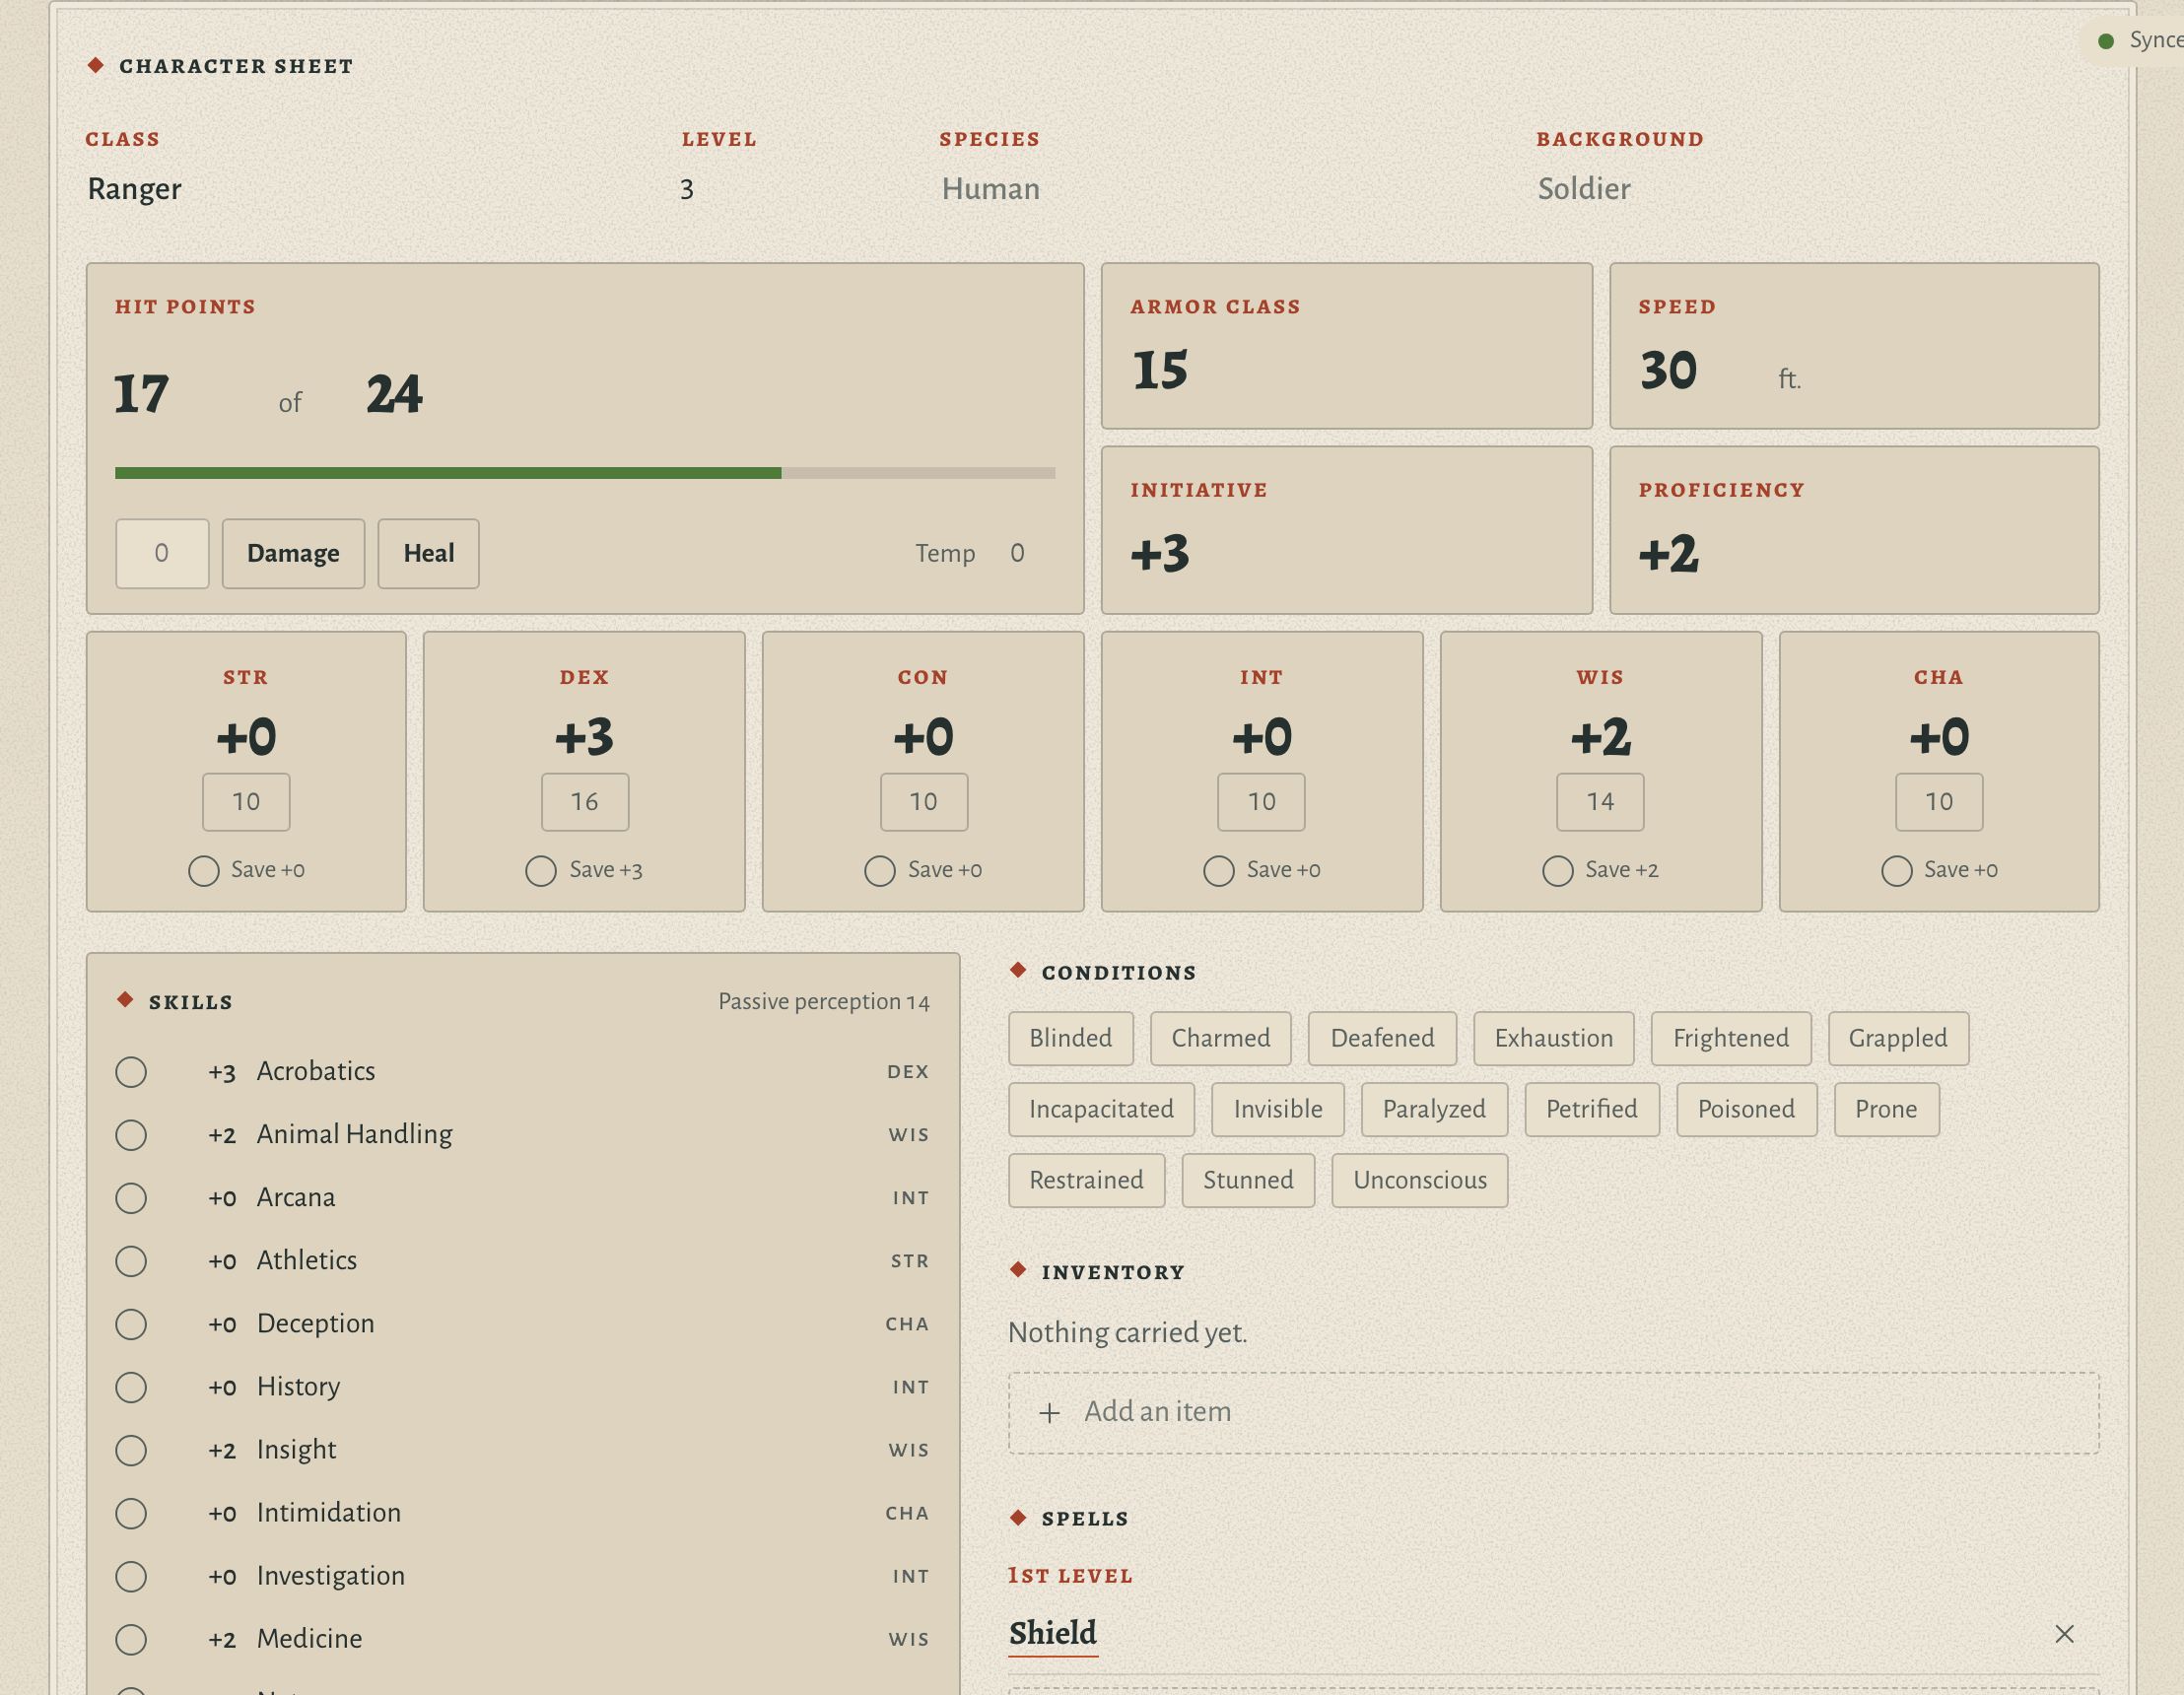Image resolution: width=2184 pixels, height=1695 pixels.
Task: Mark Insight skill as proficient
Action: pyautogui.click(x=131, y=1450)
